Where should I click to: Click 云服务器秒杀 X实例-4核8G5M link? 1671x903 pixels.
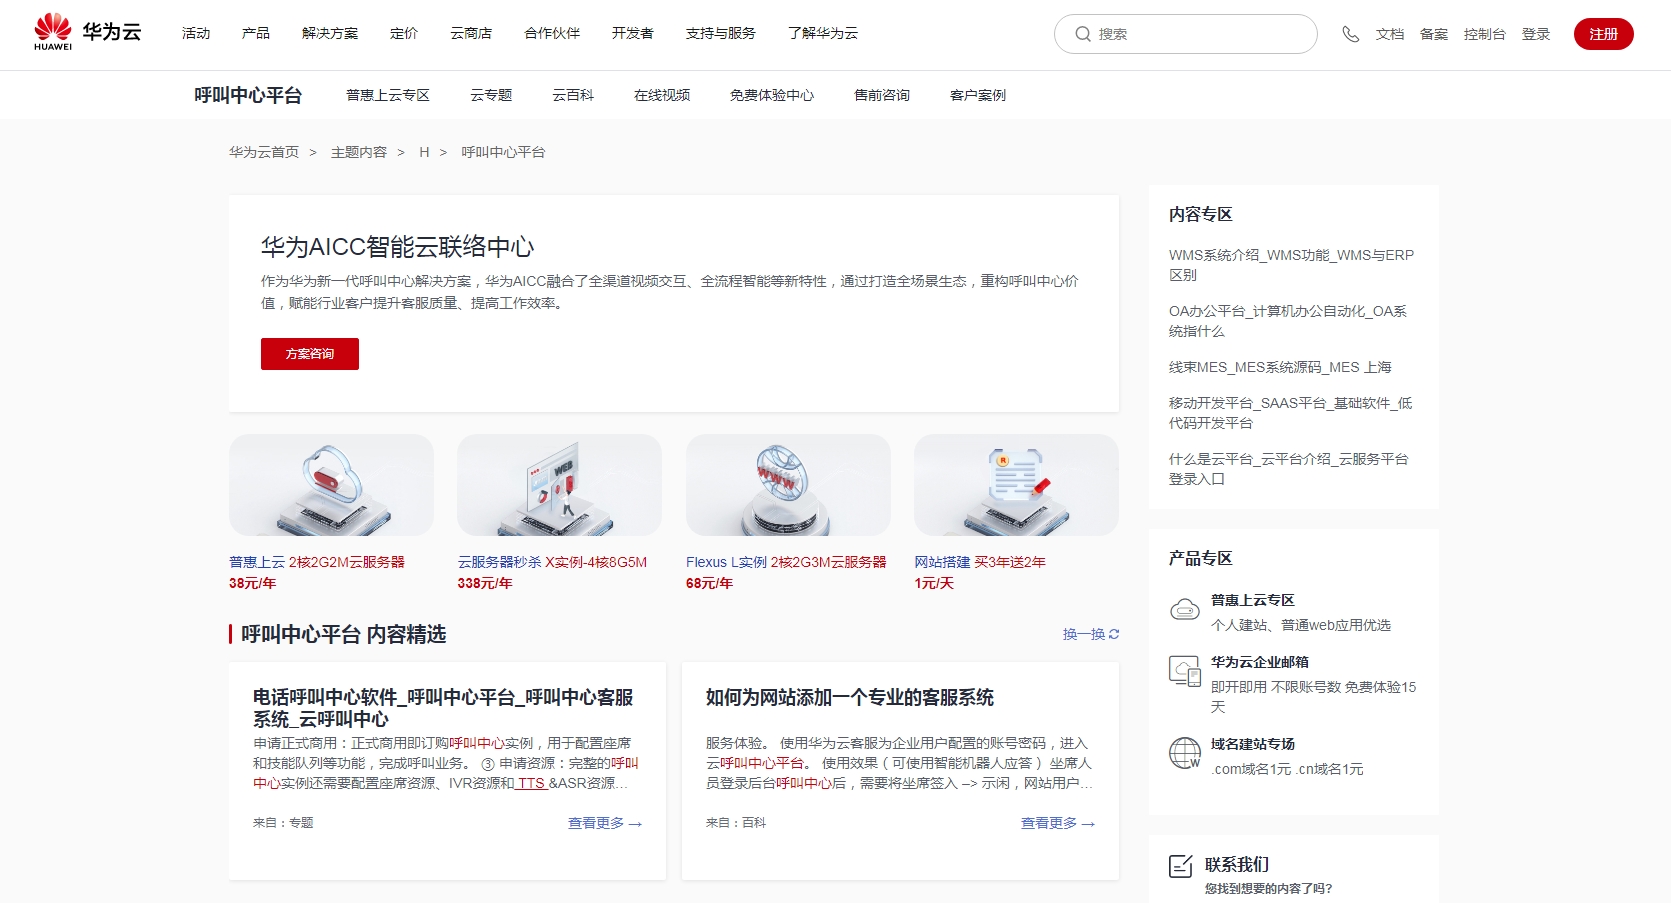click(x=552, y=562)
